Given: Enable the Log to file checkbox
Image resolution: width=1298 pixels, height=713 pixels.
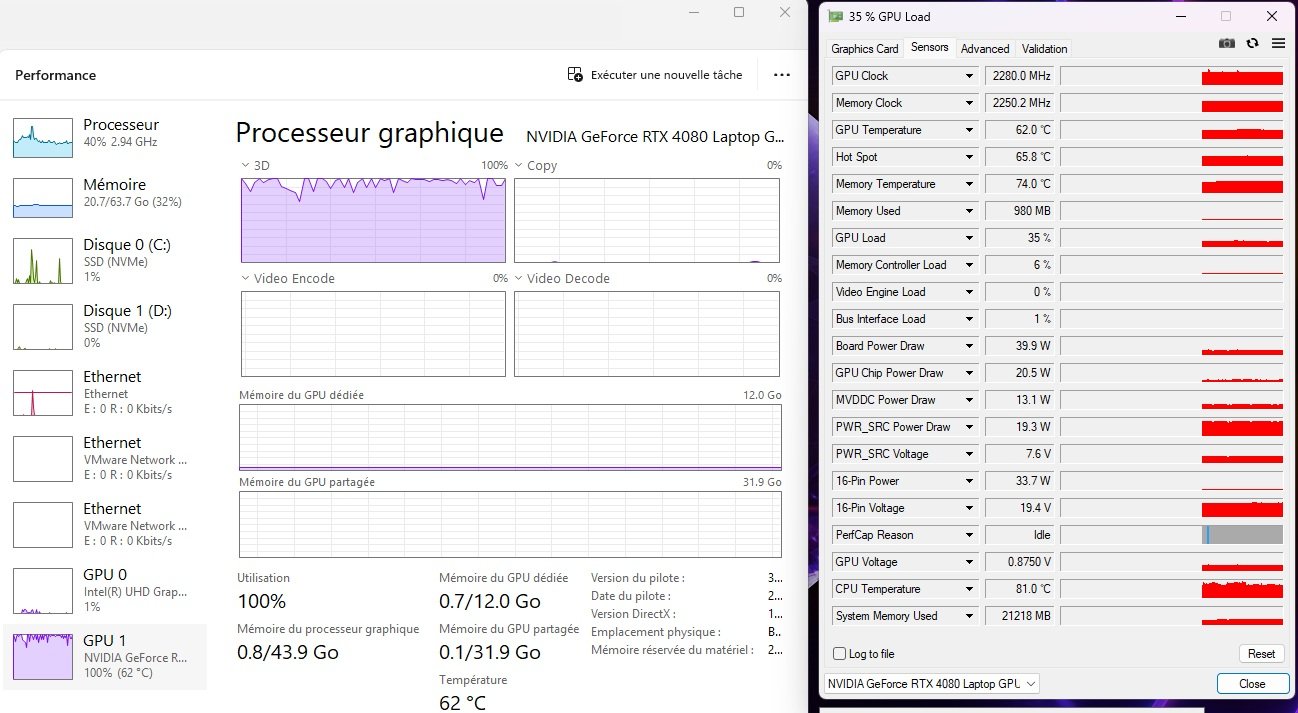Looking at the screenshot, I should tap(840, 654).
